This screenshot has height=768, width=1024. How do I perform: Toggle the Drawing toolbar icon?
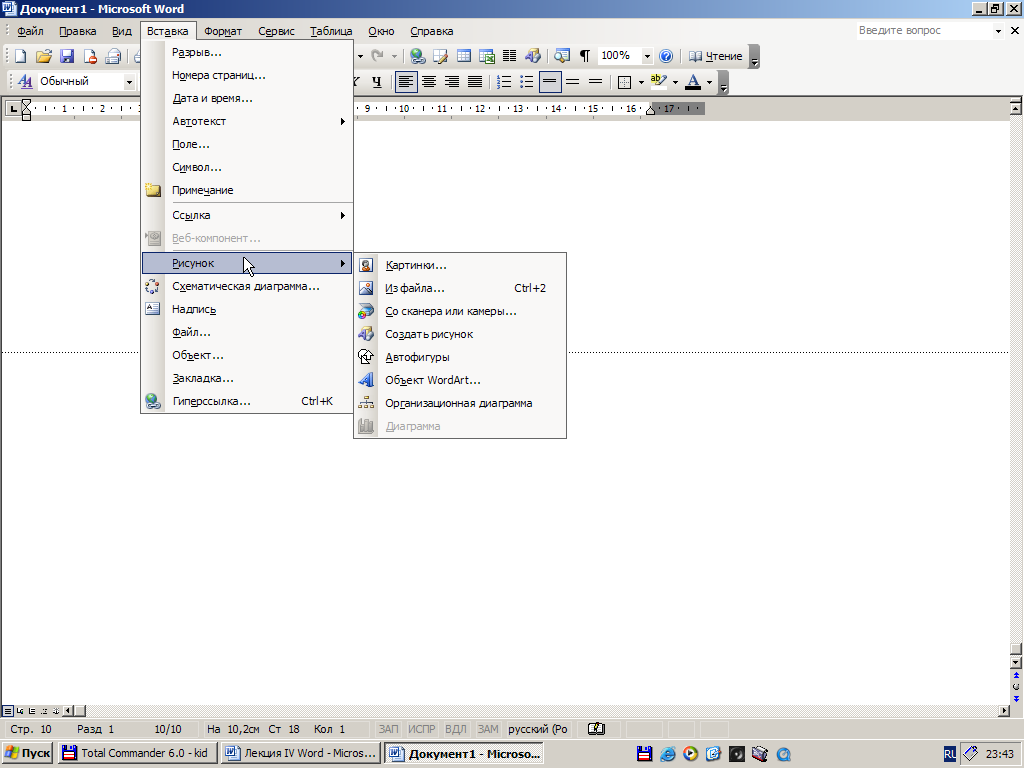pyautogui.click(x=532, y=56)
